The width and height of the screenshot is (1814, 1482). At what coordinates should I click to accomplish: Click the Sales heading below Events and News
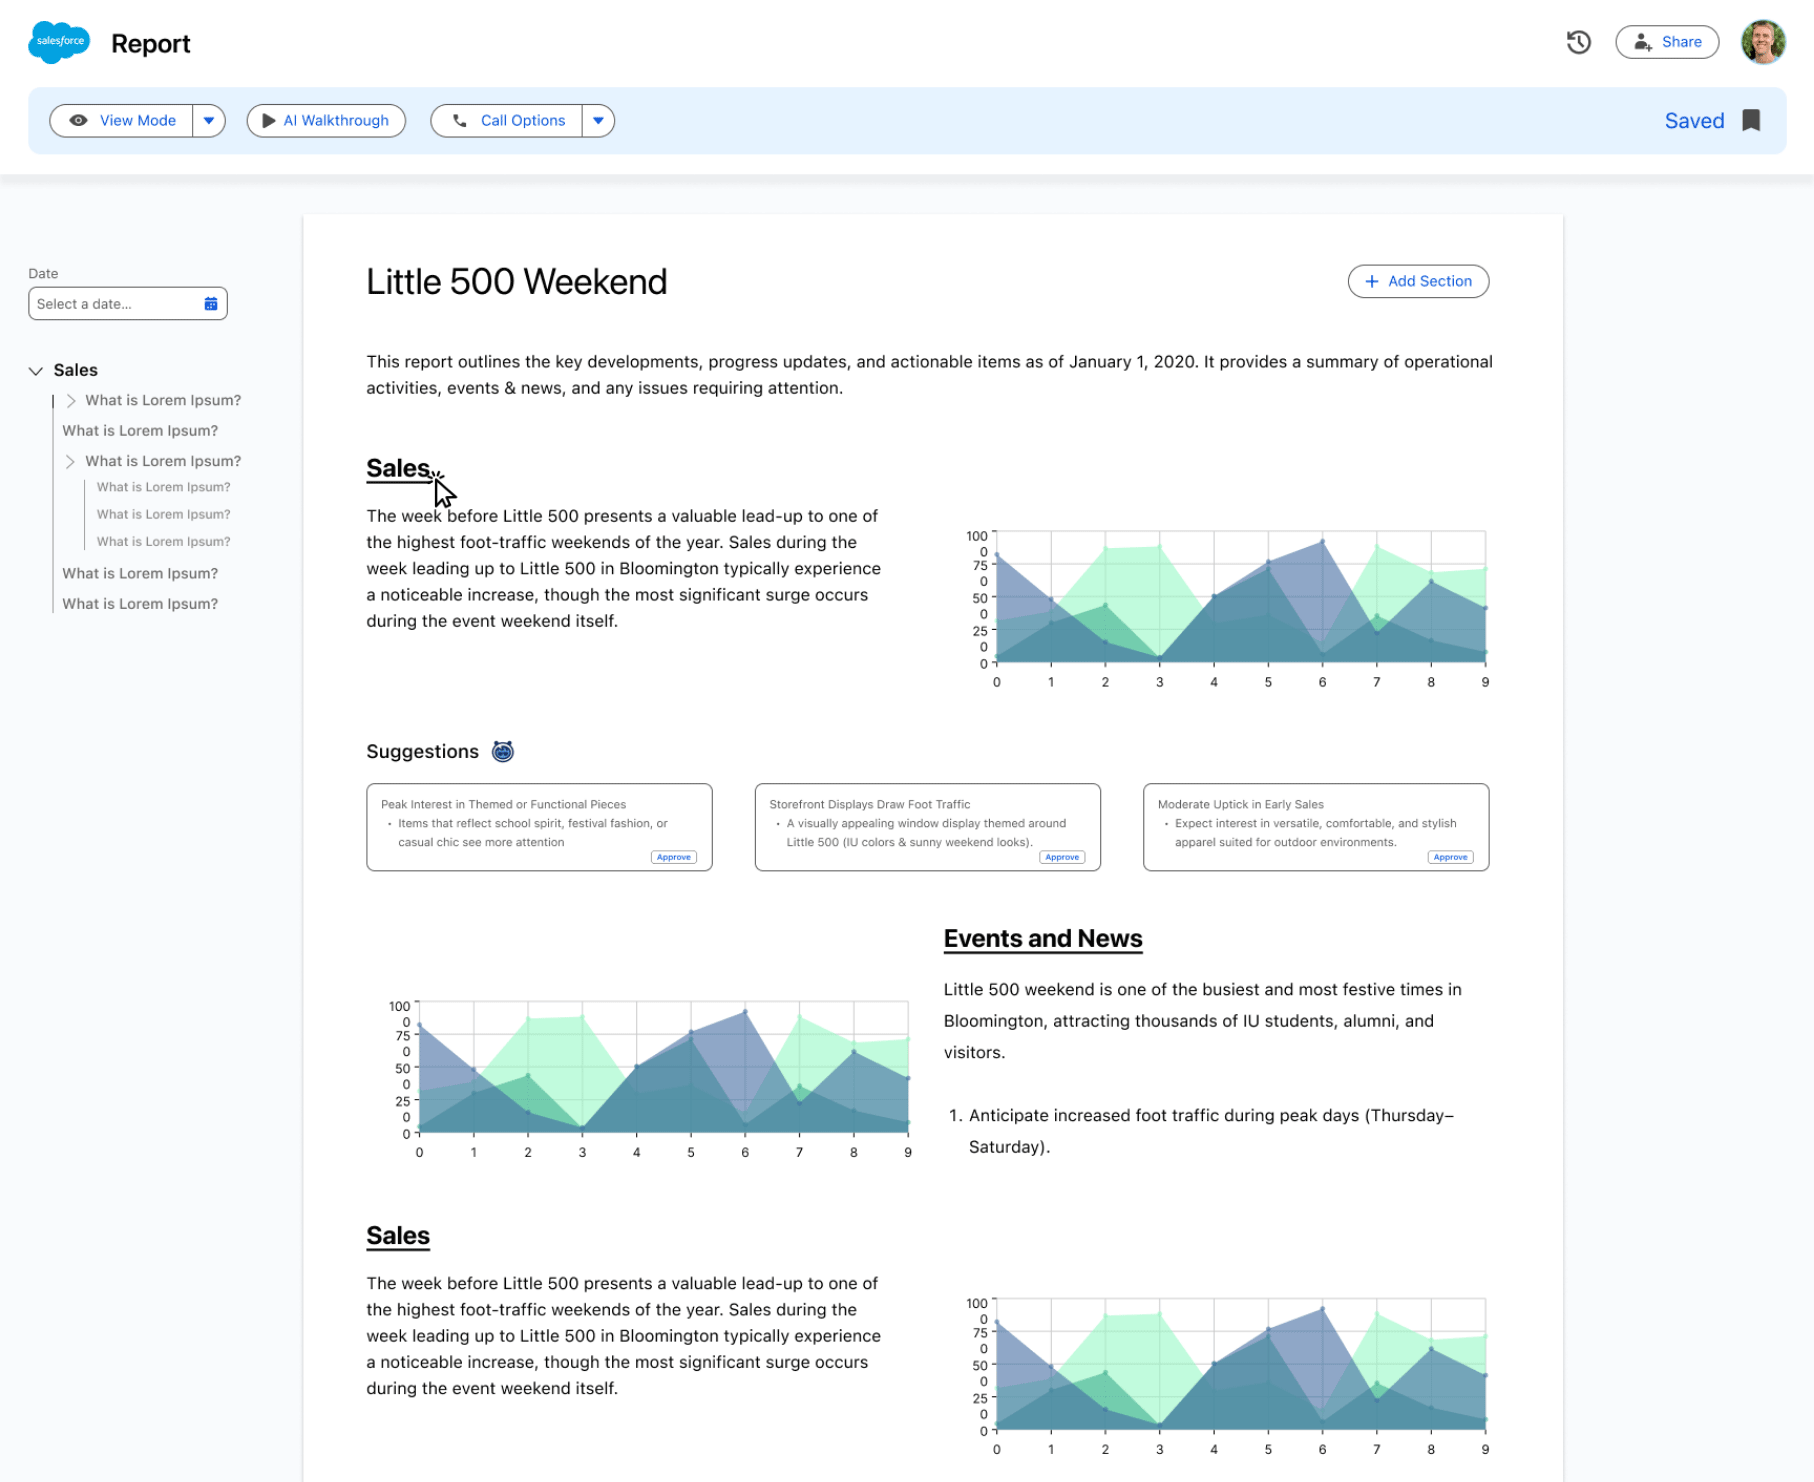point(397,1236)
